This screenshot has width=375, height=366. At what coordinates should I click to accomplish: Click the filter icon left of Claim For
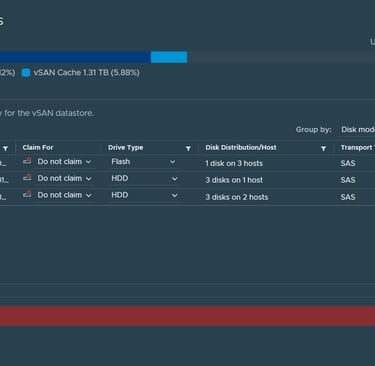(5, 148)
